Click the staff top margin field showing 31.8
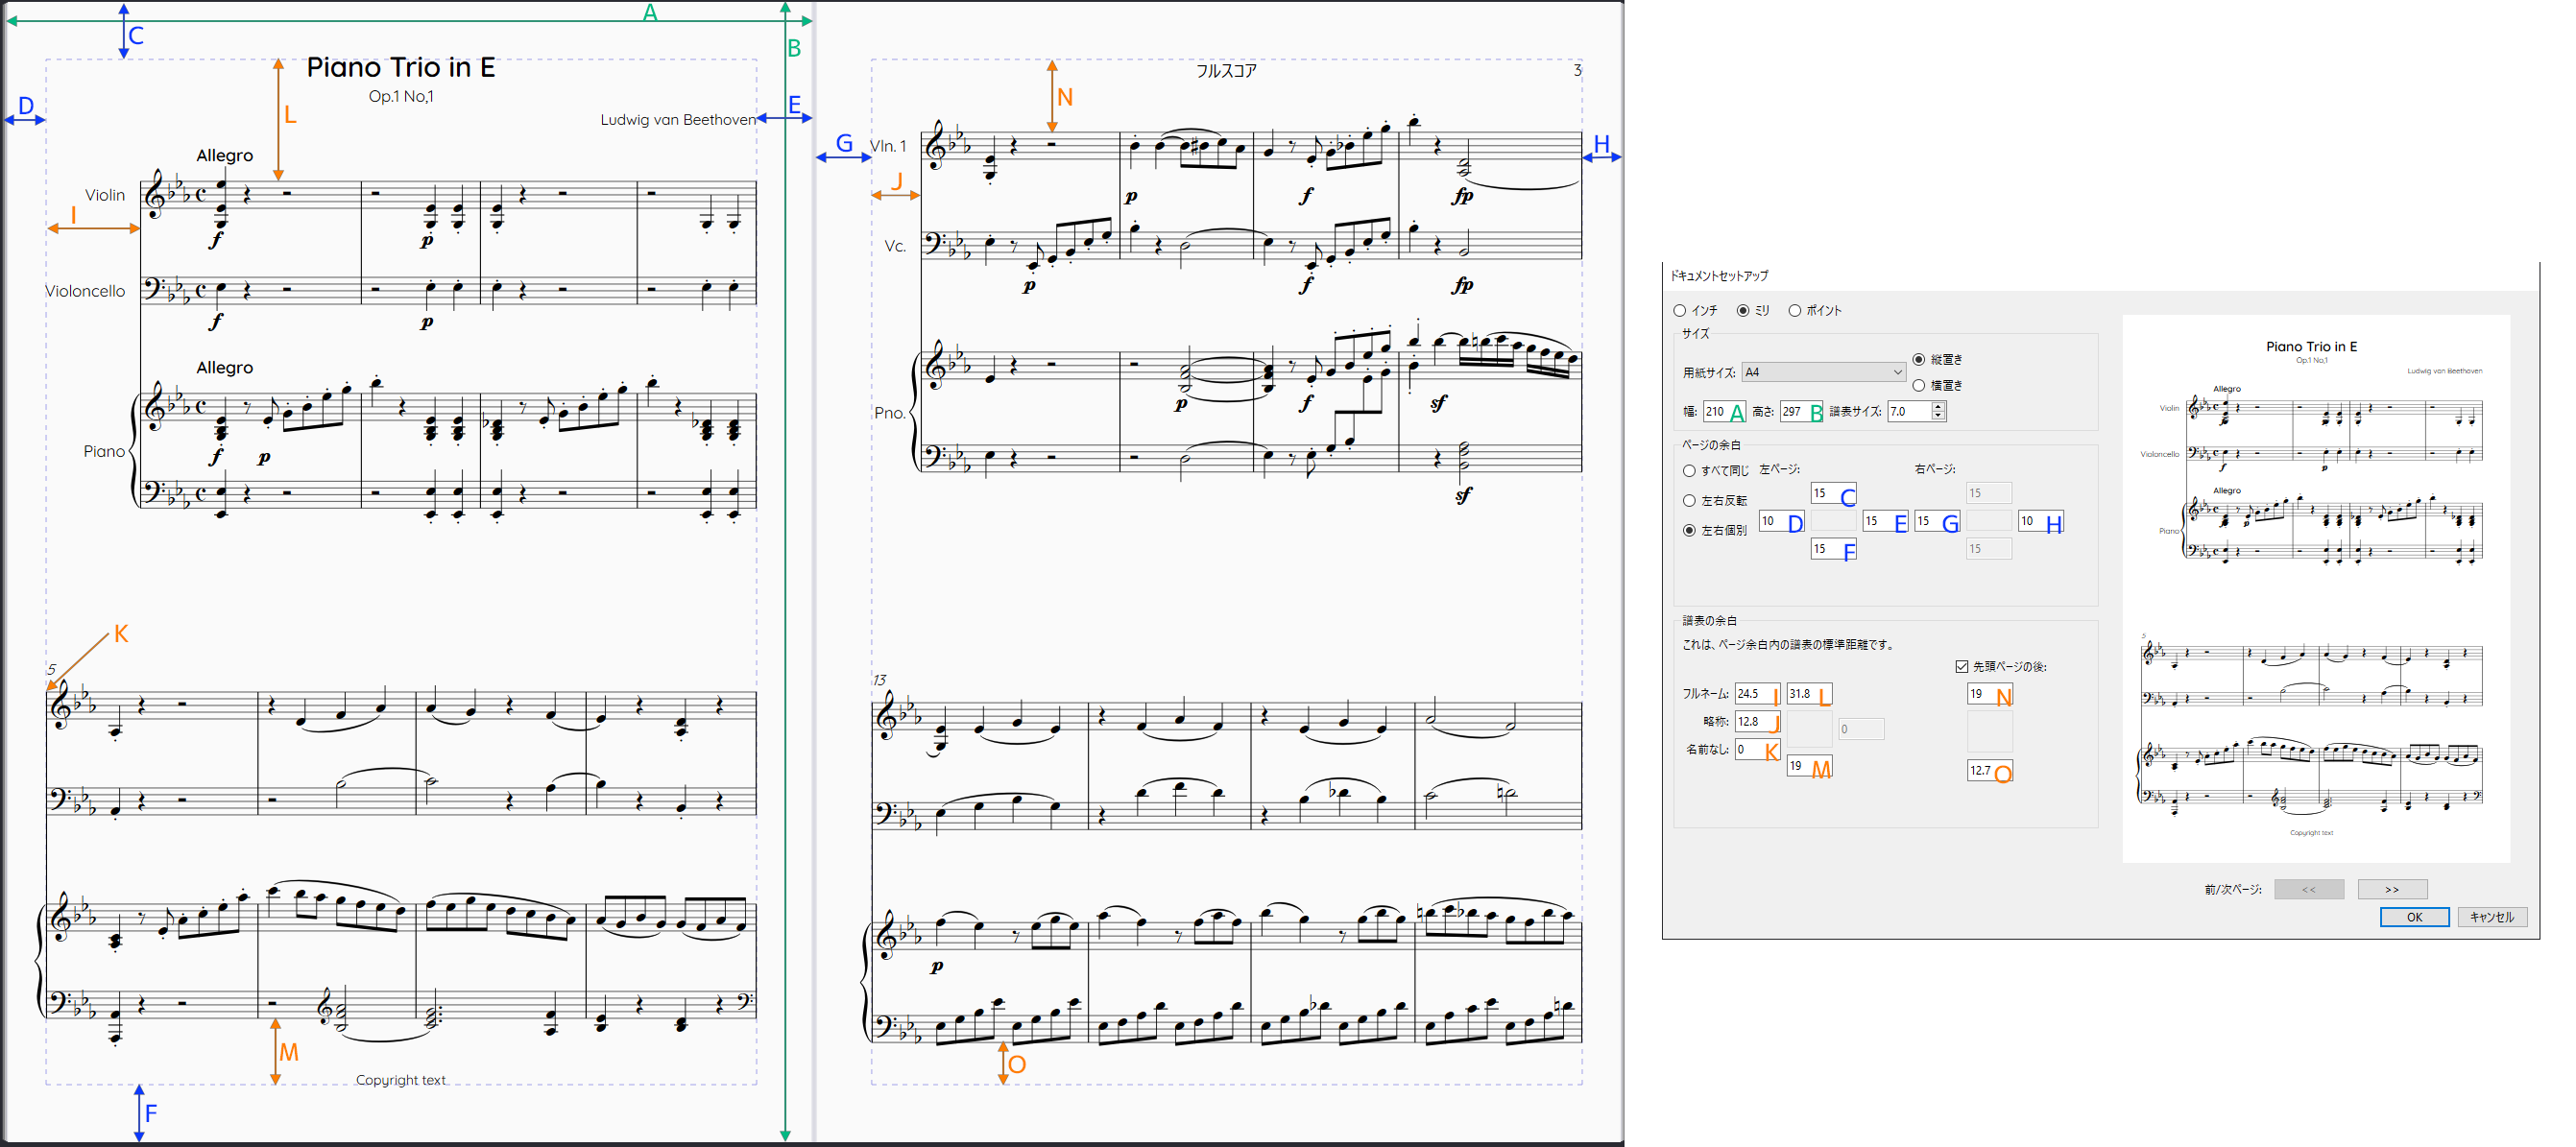The image size is (2576, 1147). tap(1809, 694)
